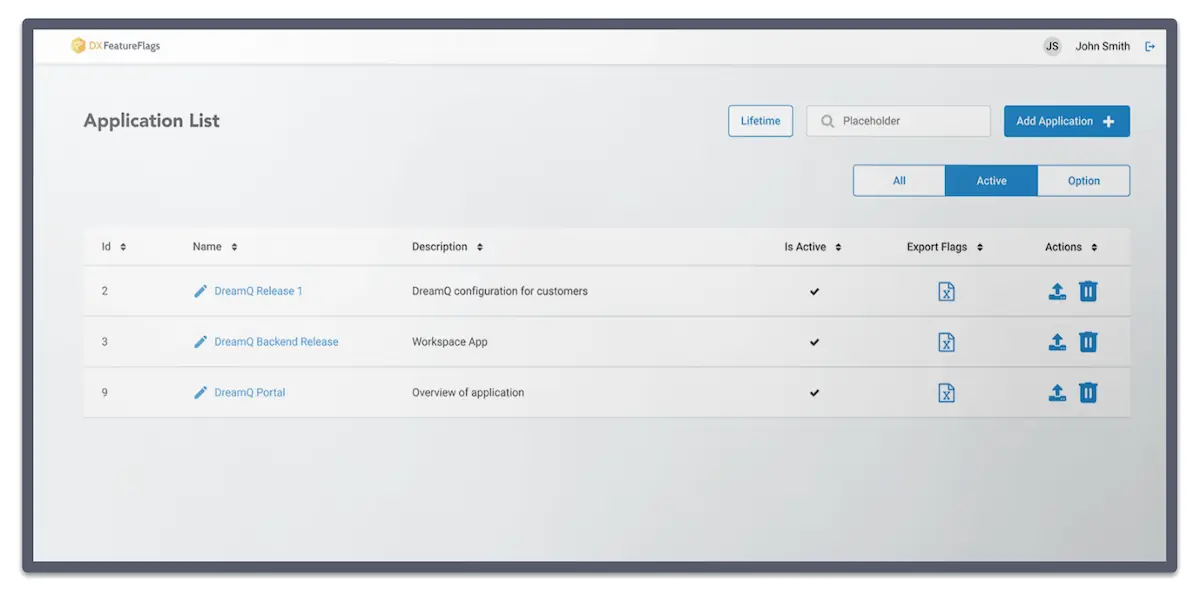This screenshot has height=591, width=1200.
Task: Toggle the active checkmark for DreamQ Backend Release
Action: 814,341
